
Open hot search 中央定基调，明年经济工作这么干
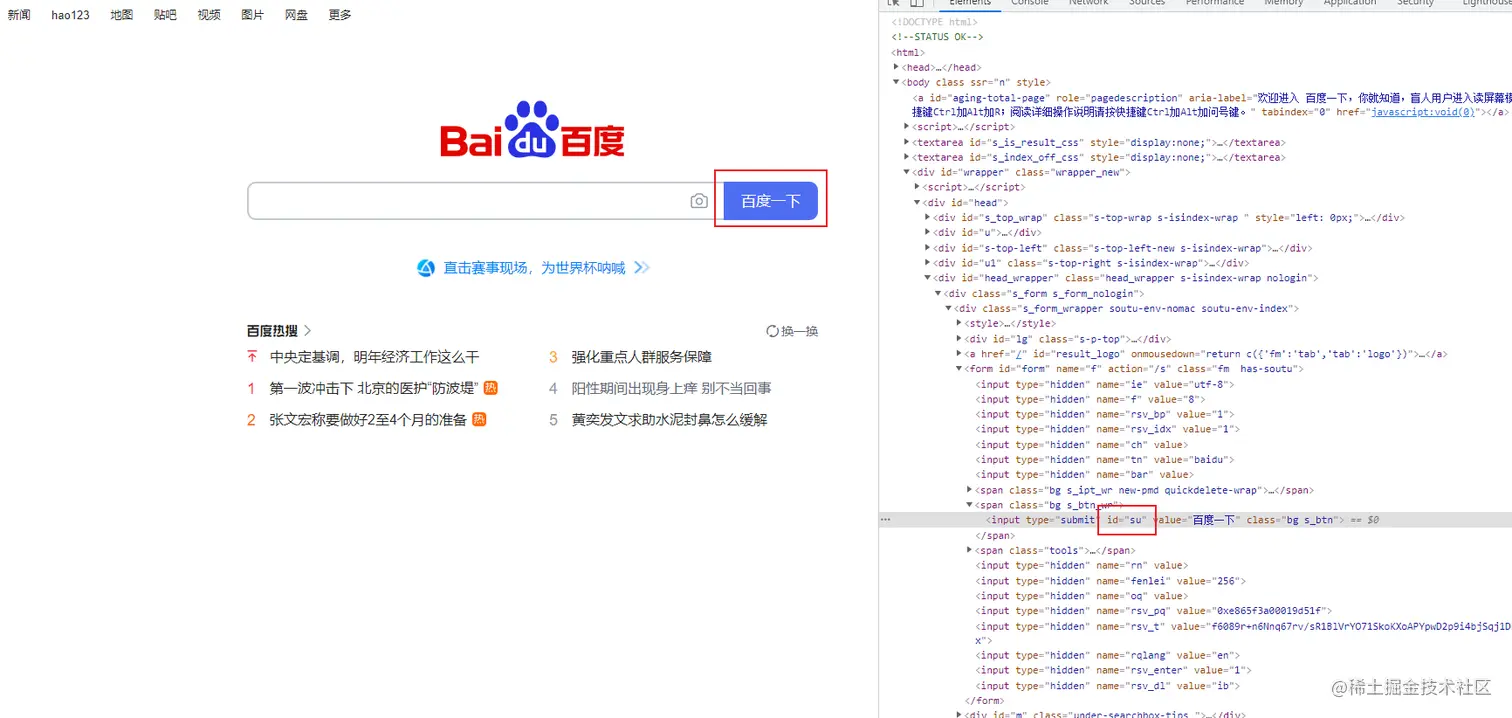click(x=375, y=357)
